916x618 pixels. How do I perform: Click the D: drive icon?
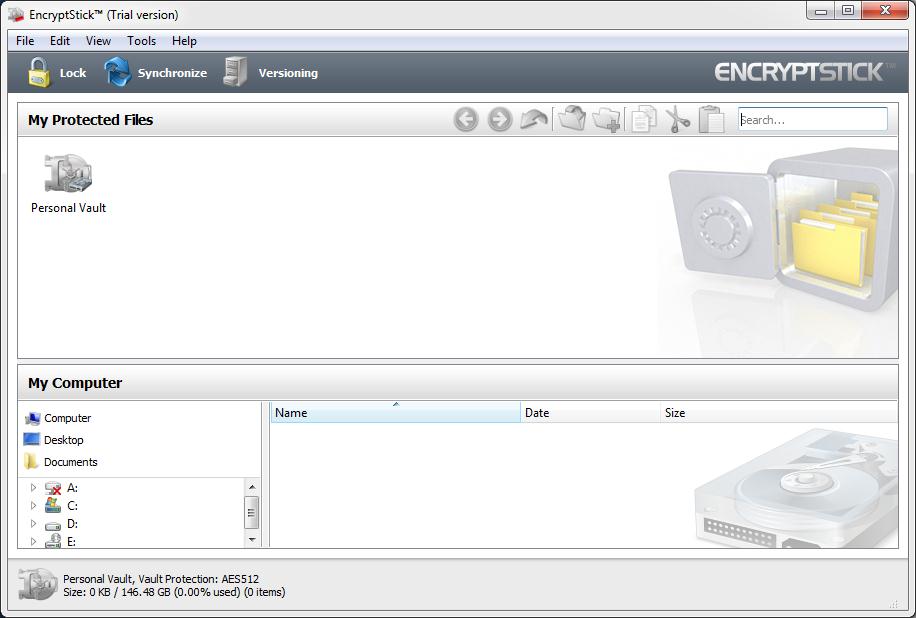coord(53,525)
